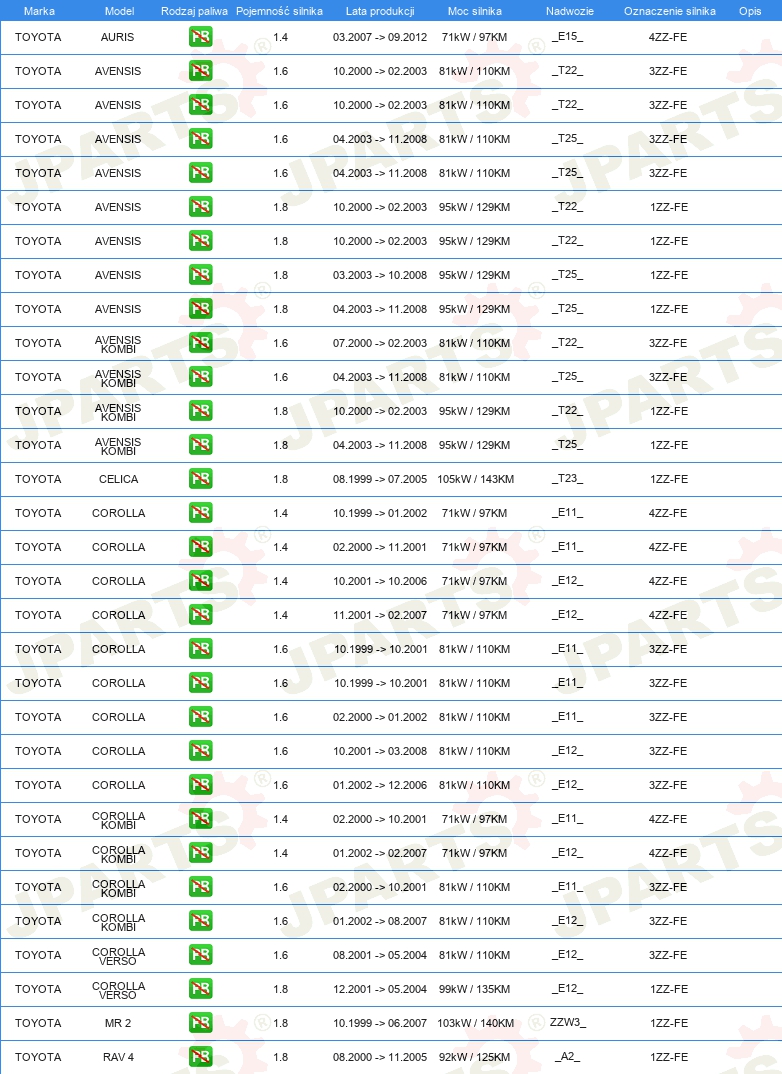This screenshot has height=1074, width=782.
Task: Click the fuel icon in the CELICA row
Action: (x=201, y=478)
